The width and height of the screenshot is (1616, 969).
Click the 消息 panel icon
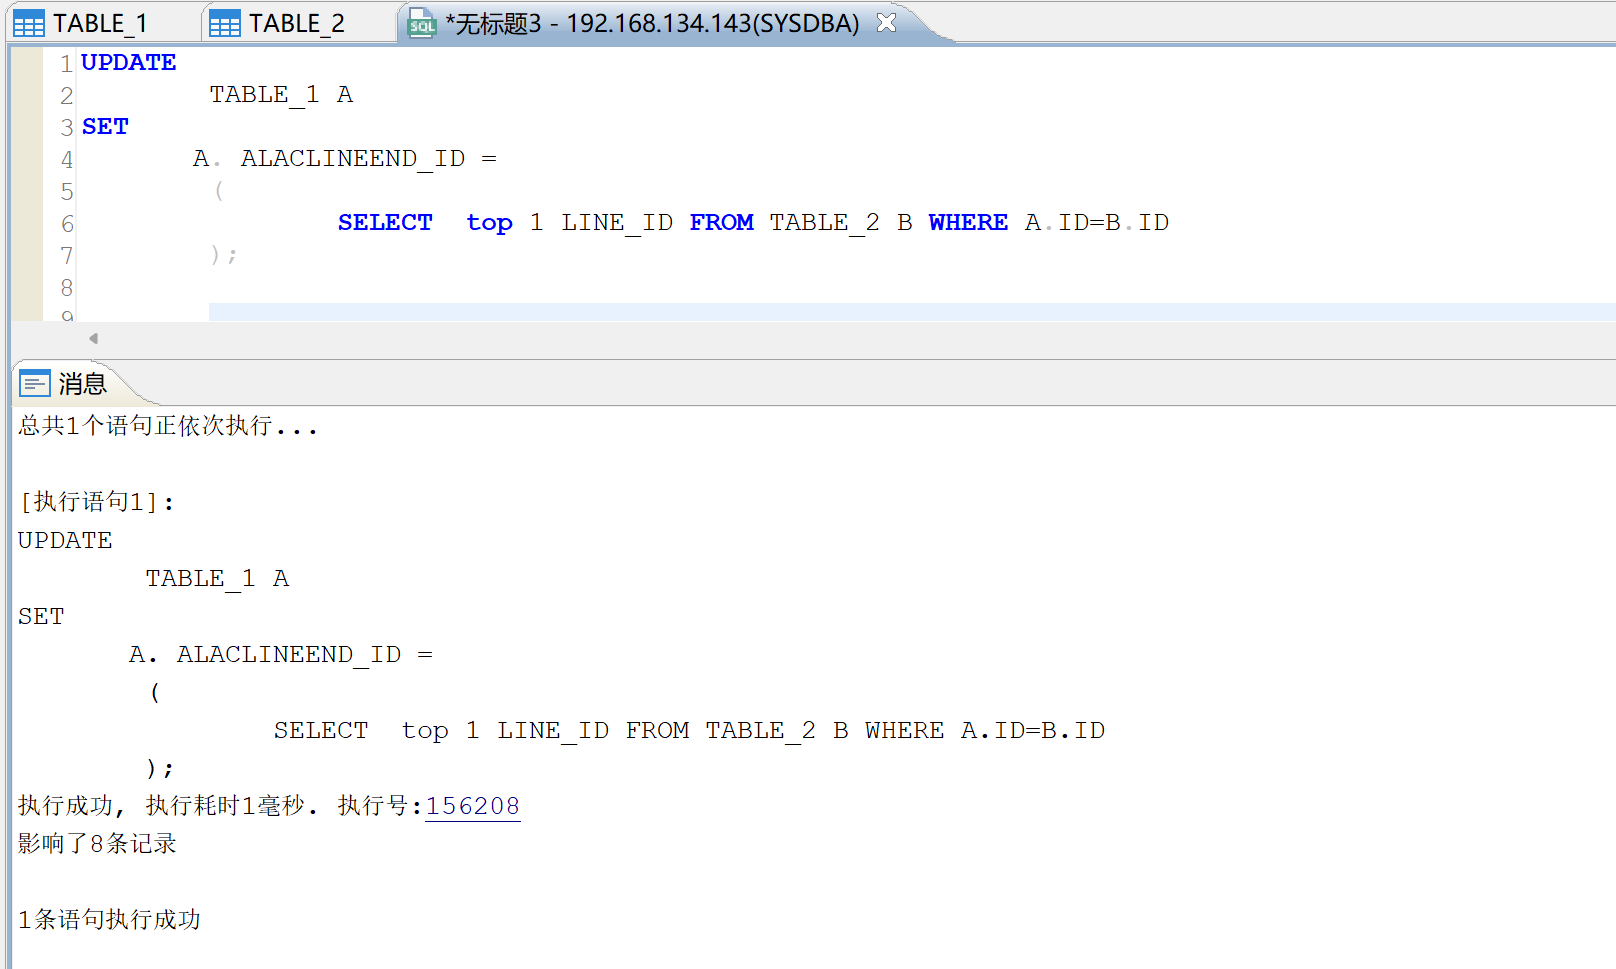click(35, 384)
